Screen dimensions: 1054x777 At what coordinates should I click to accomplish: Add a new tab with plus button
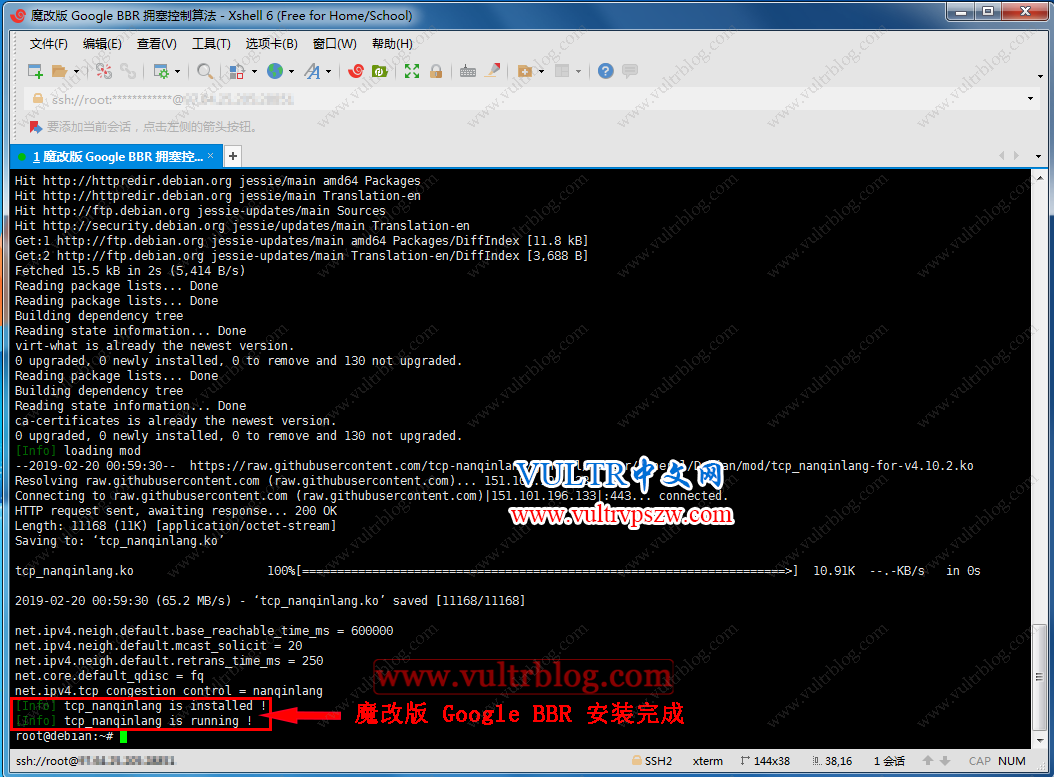[233, 156]
